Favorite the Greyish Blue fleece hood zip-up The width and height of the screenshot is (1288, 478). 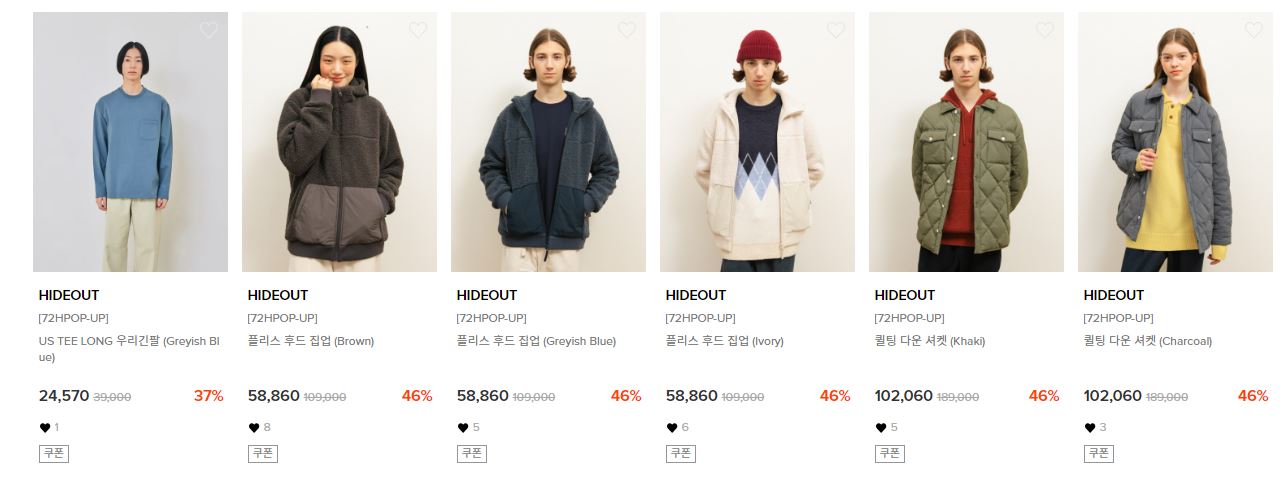(x=627, y=30)
